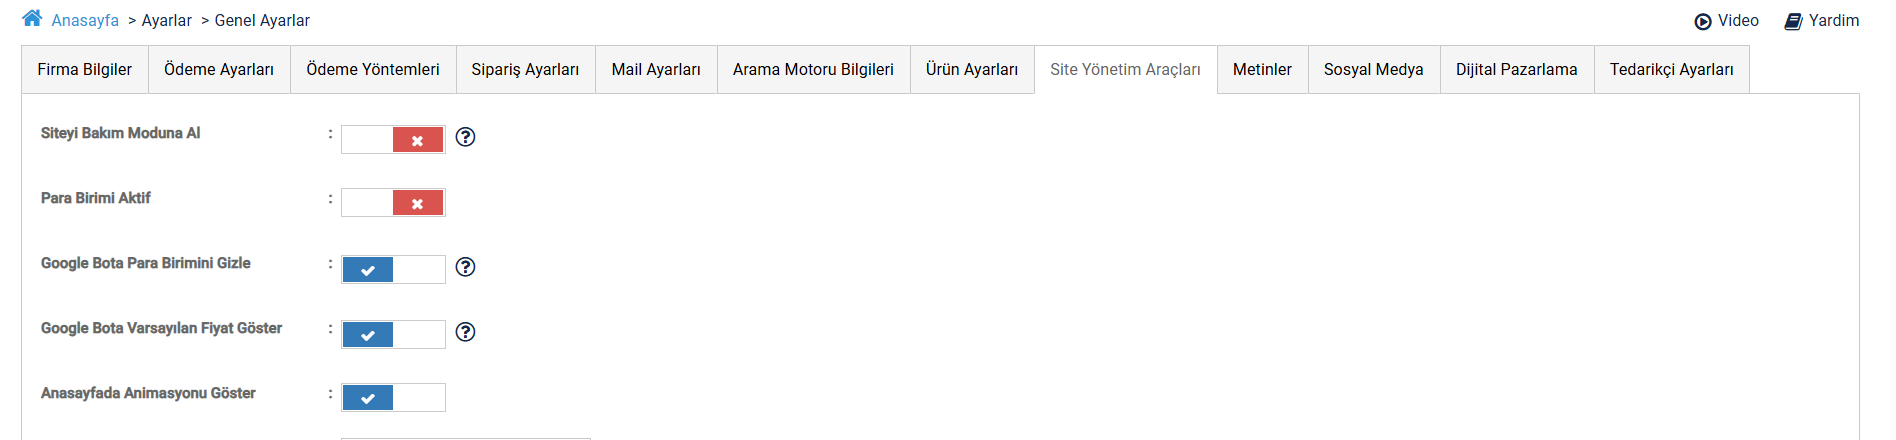This screenshot has height=440, width=1896.
Task: Open help for Siteyi Bakım Moduna Al
Action: [x=465, y=137]
